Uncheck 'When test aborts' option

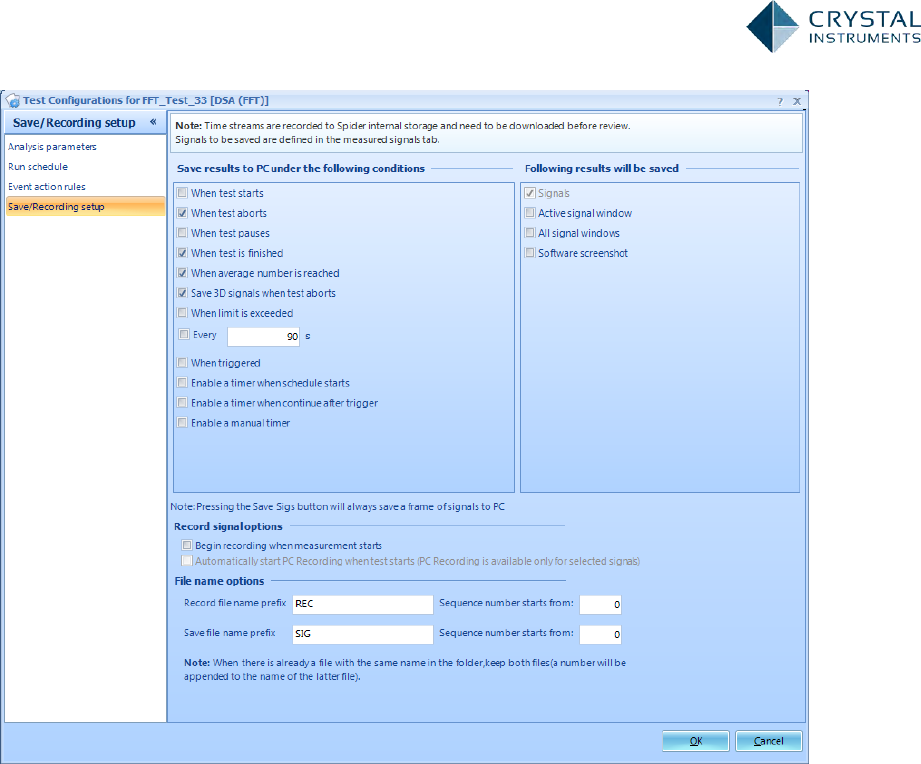pos(183,213)
